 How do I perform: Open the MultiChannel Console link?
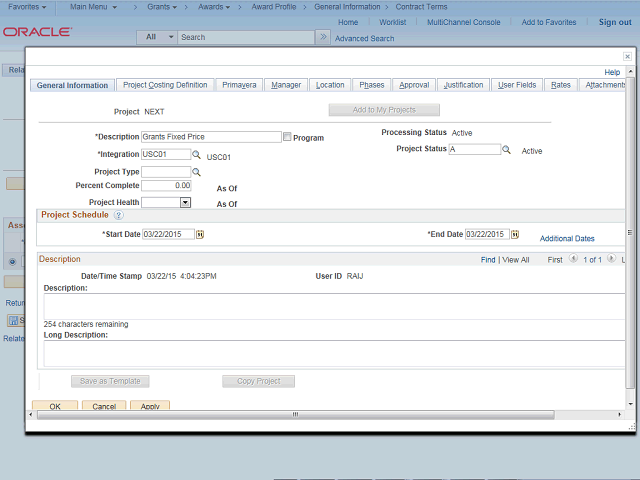(464, 22)
